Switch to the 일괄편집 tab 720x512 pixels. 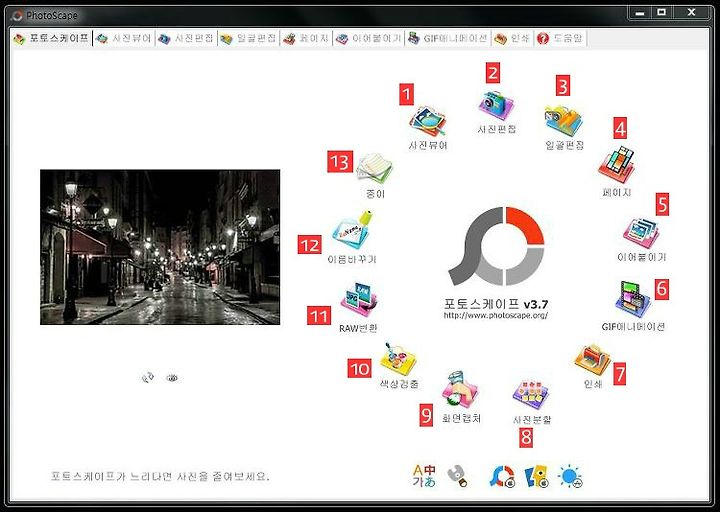248,39
